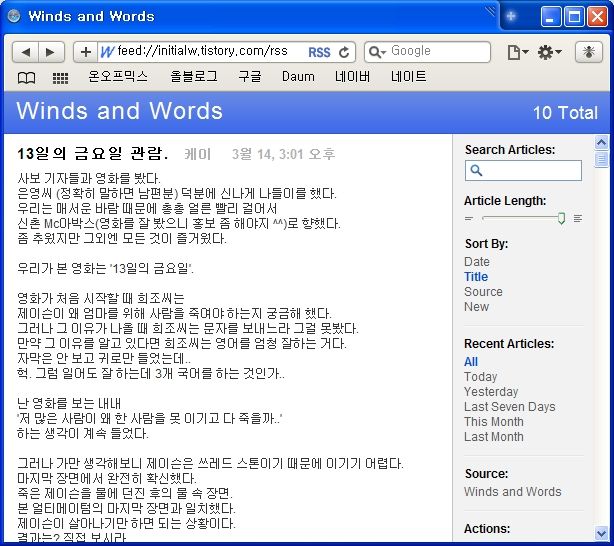Open the 네이버 bookmark

click(x=352, y=76)
